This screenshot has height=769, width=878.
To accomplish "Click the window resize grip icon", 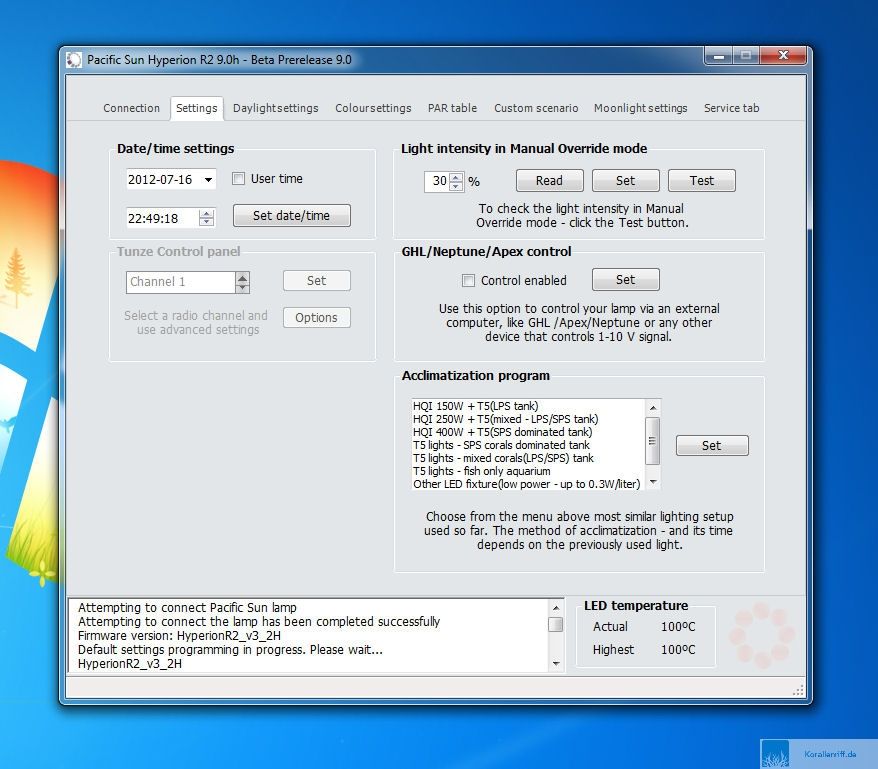I will (798, 691).
